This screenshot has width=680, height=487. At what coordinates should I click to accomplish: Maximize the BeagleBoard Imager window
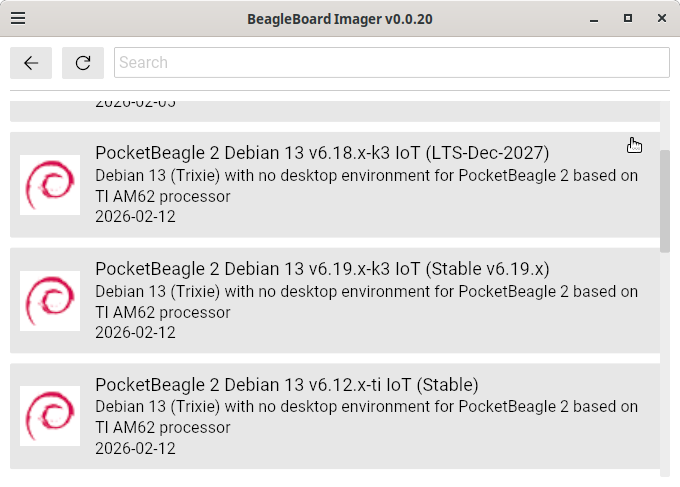pos(628,18)
